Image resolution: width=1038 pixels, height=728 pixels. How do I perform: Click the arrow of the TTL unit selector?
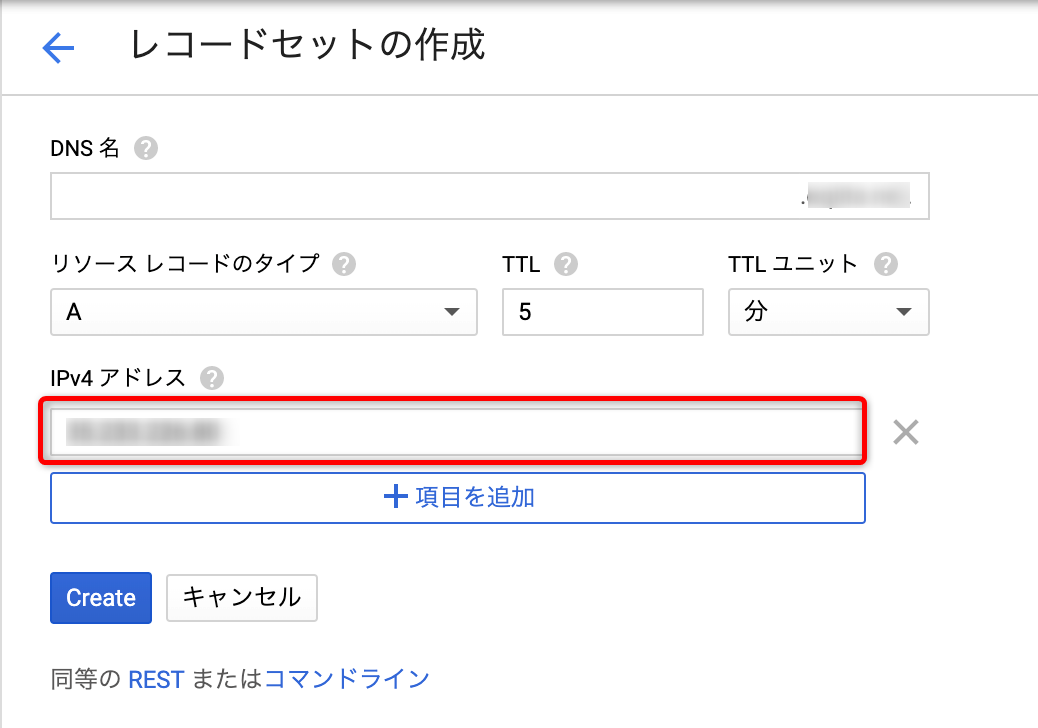[904, 312]
